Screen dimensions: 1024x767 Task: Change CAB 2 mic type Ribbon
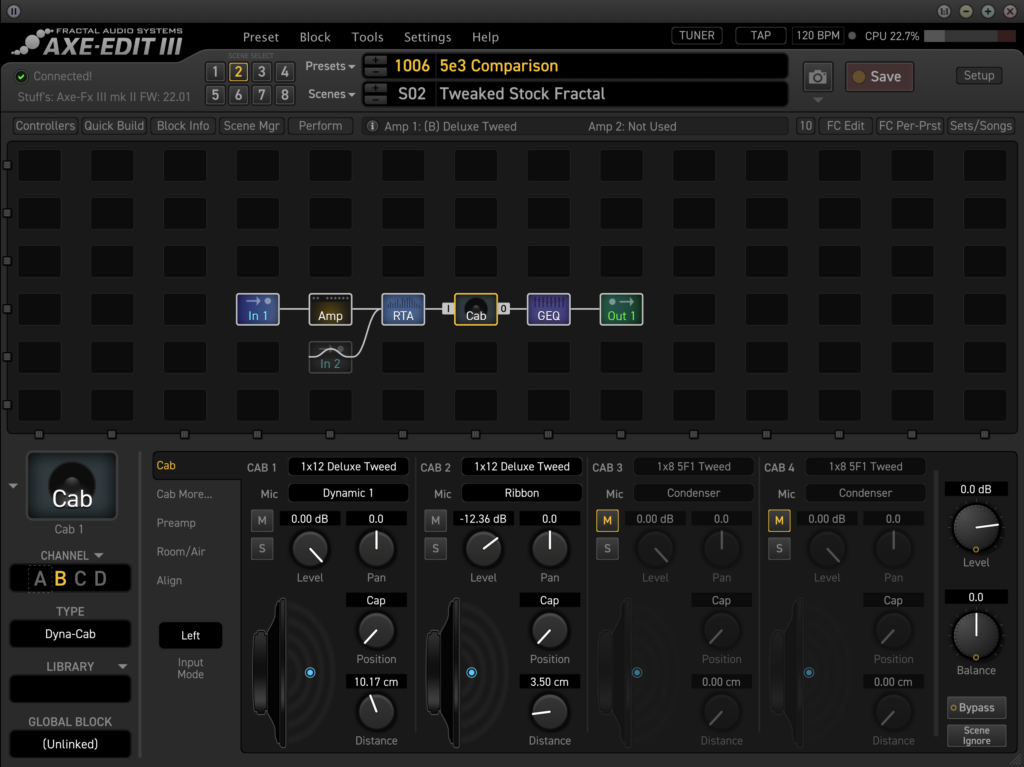pos(521,493)
